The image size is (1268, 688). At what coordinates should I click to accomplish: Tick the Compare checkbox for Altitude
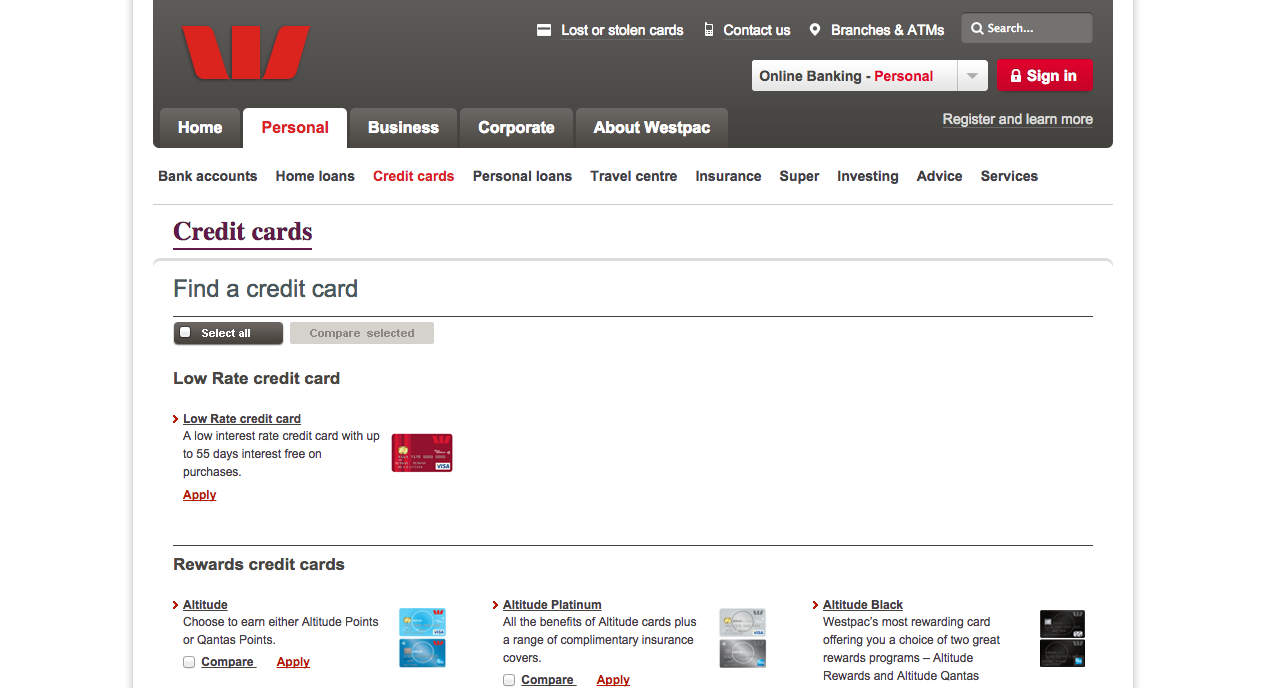[x=189, y=662]
